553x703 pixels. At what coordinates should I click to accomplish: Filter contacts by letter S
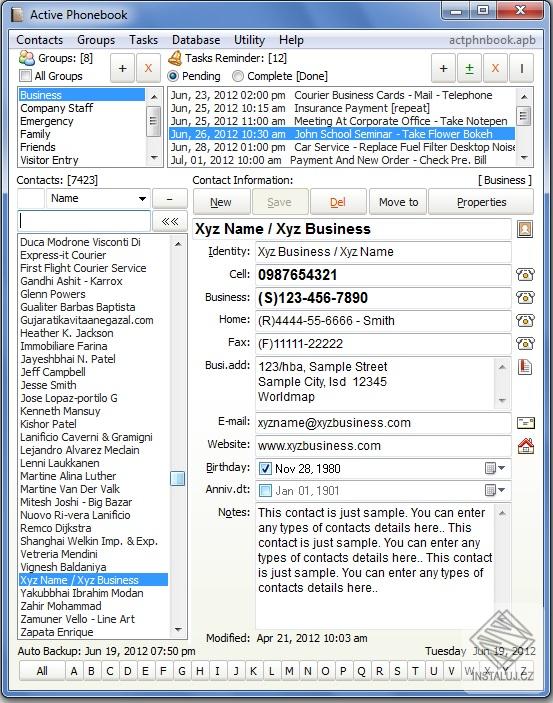tap(397, 671)
